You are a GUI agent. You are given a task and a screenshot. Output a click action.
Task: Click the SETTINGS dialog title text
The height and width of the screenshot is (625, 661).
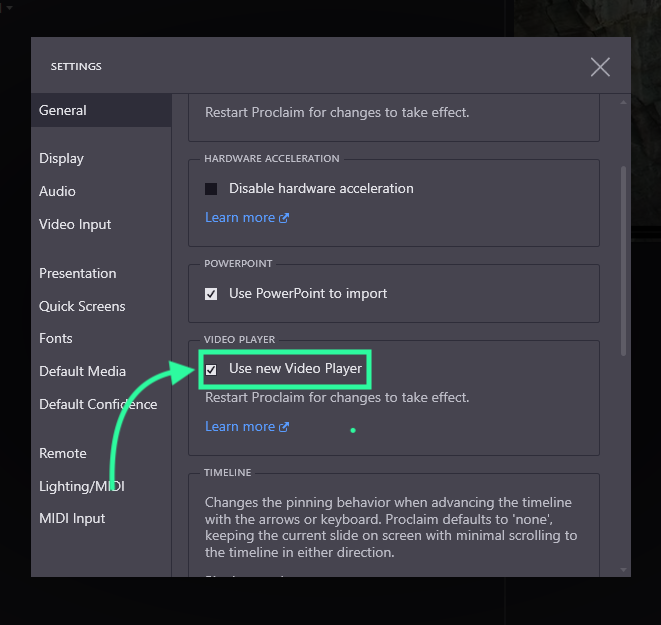point(76,67)
